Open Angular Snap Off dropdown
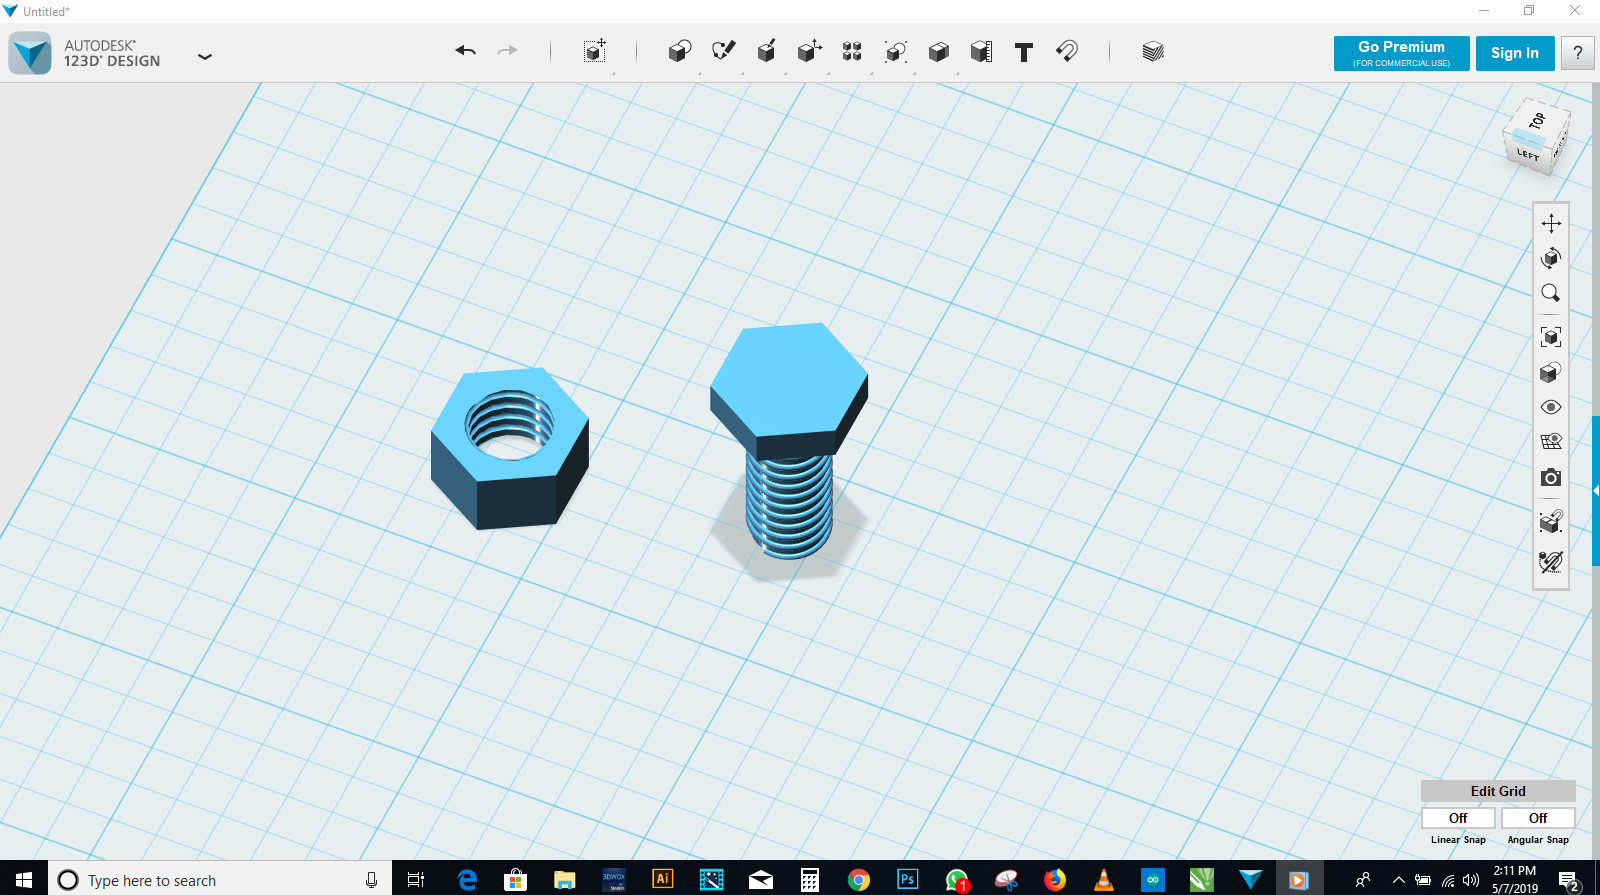 point(1538,818)
